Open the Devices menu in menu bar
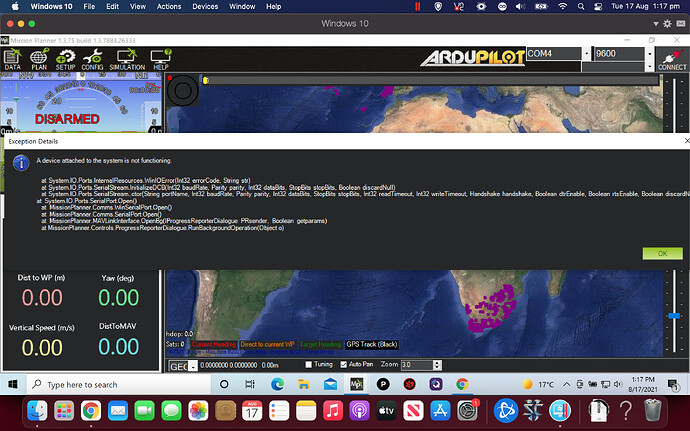This screenshot has height=431, width=690. click(x=205, y=6)
